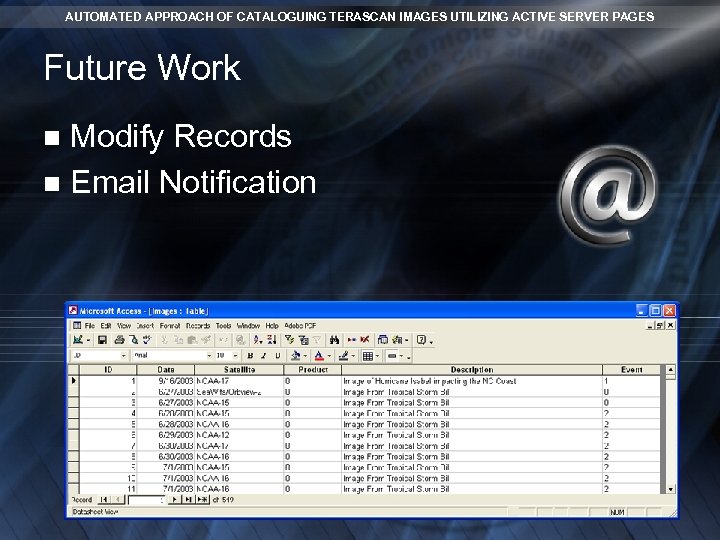Click the new record navigation button
This screenshot has width=720, height=540.
point(202,500)
